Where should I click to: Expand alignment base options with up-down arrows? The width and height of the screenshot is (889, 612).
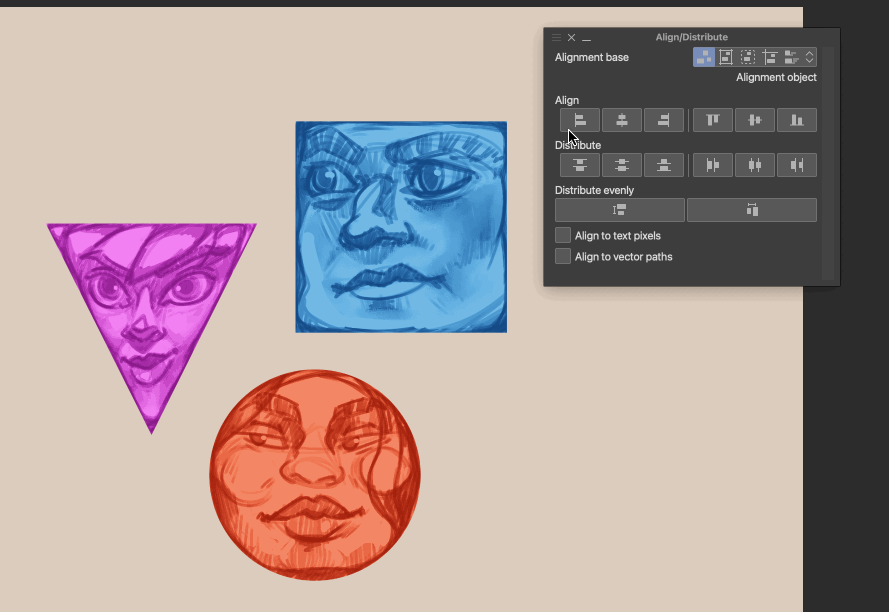[810, 57]
